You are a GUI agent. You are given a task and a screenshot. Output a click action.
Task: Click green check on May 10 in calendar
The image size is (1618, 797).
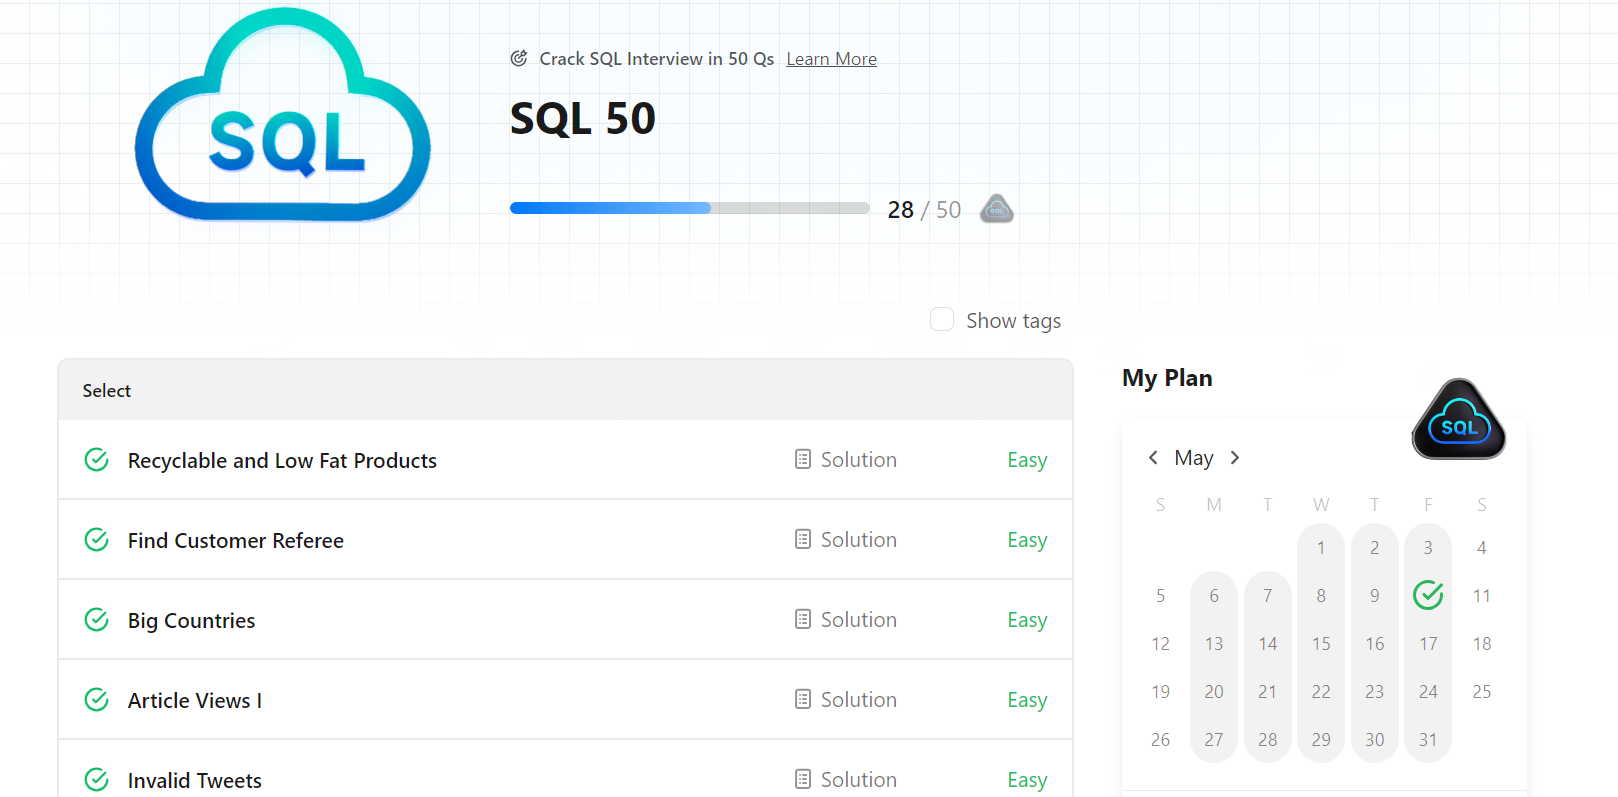[x=1428, y=595]
